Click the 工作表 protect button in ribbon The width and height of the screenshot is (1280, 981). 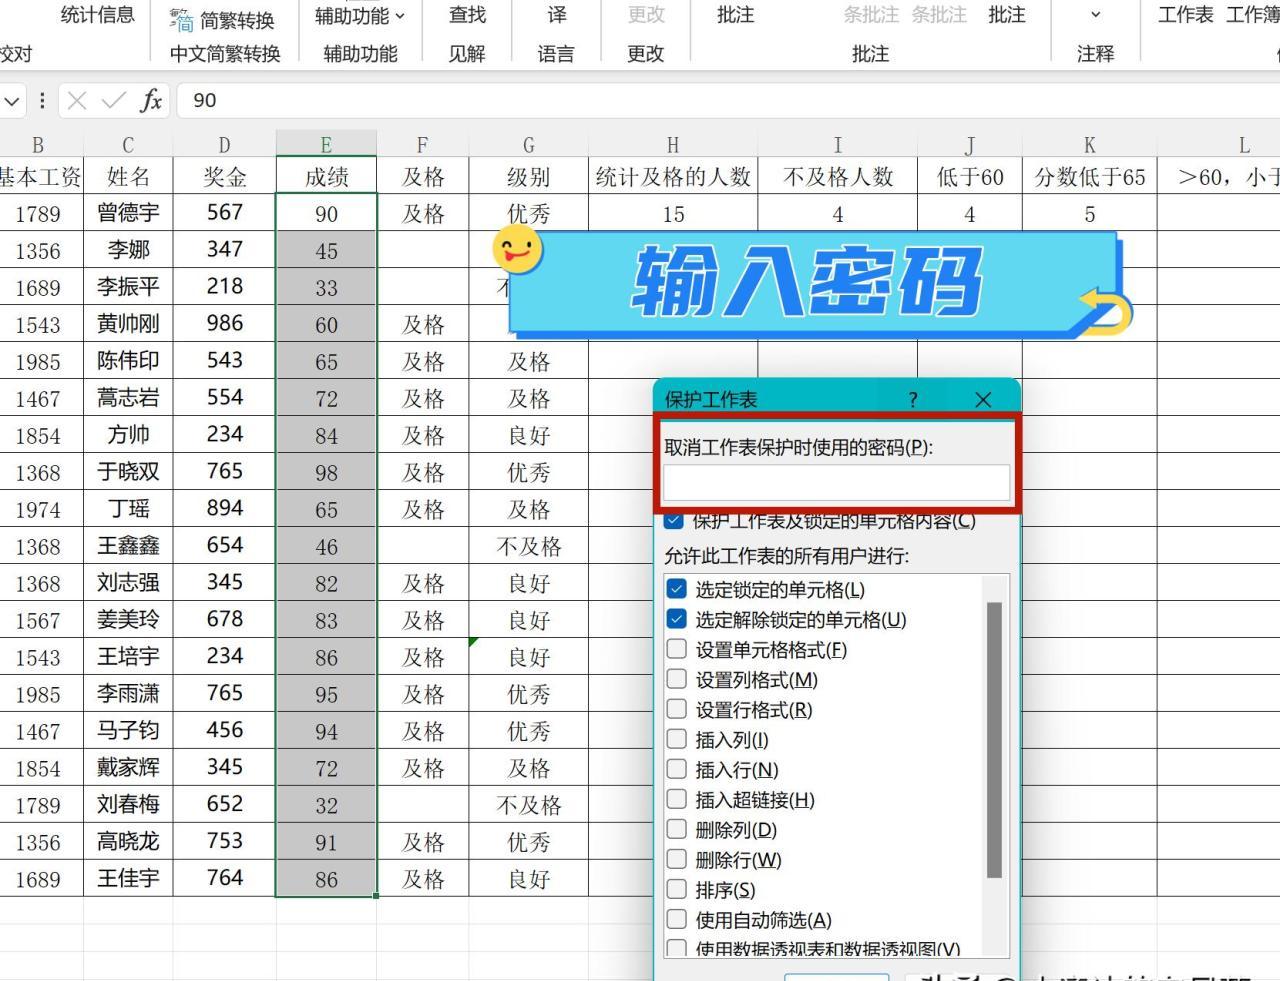click(x=1185, y=15)
